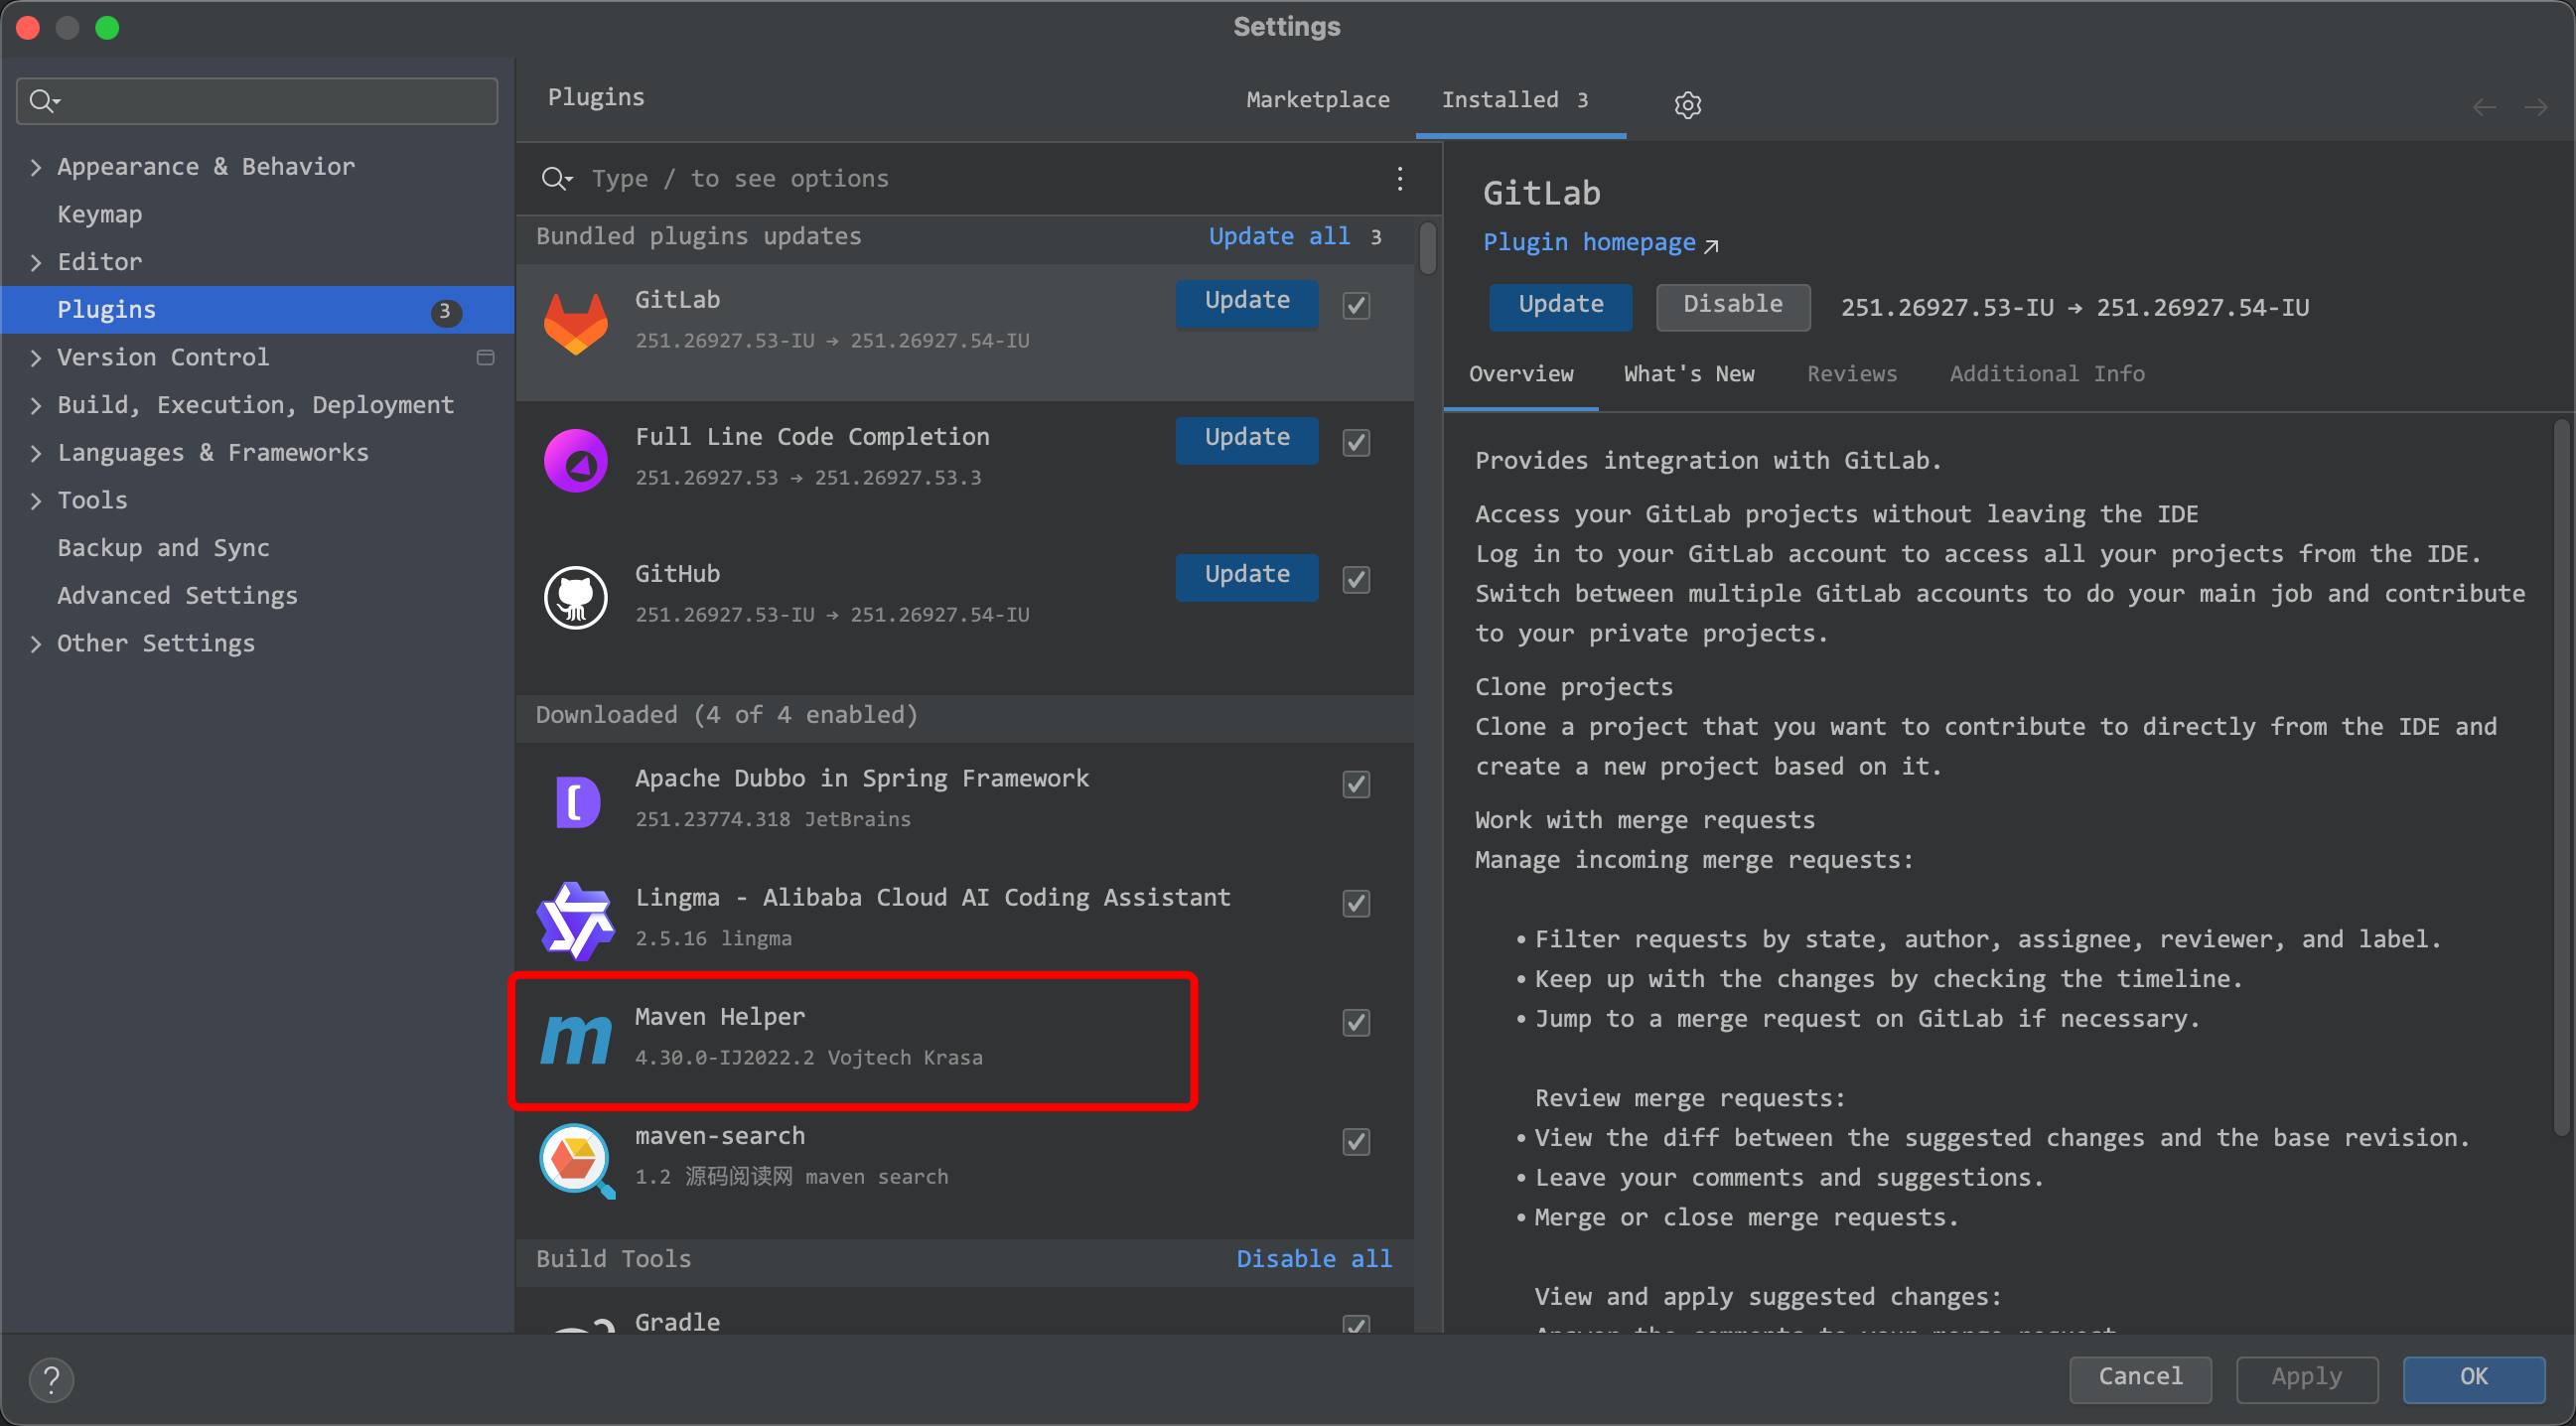Navigate forward with the right arrow
Viewport: 2576px width, 1426px height.
[2535, 107]
